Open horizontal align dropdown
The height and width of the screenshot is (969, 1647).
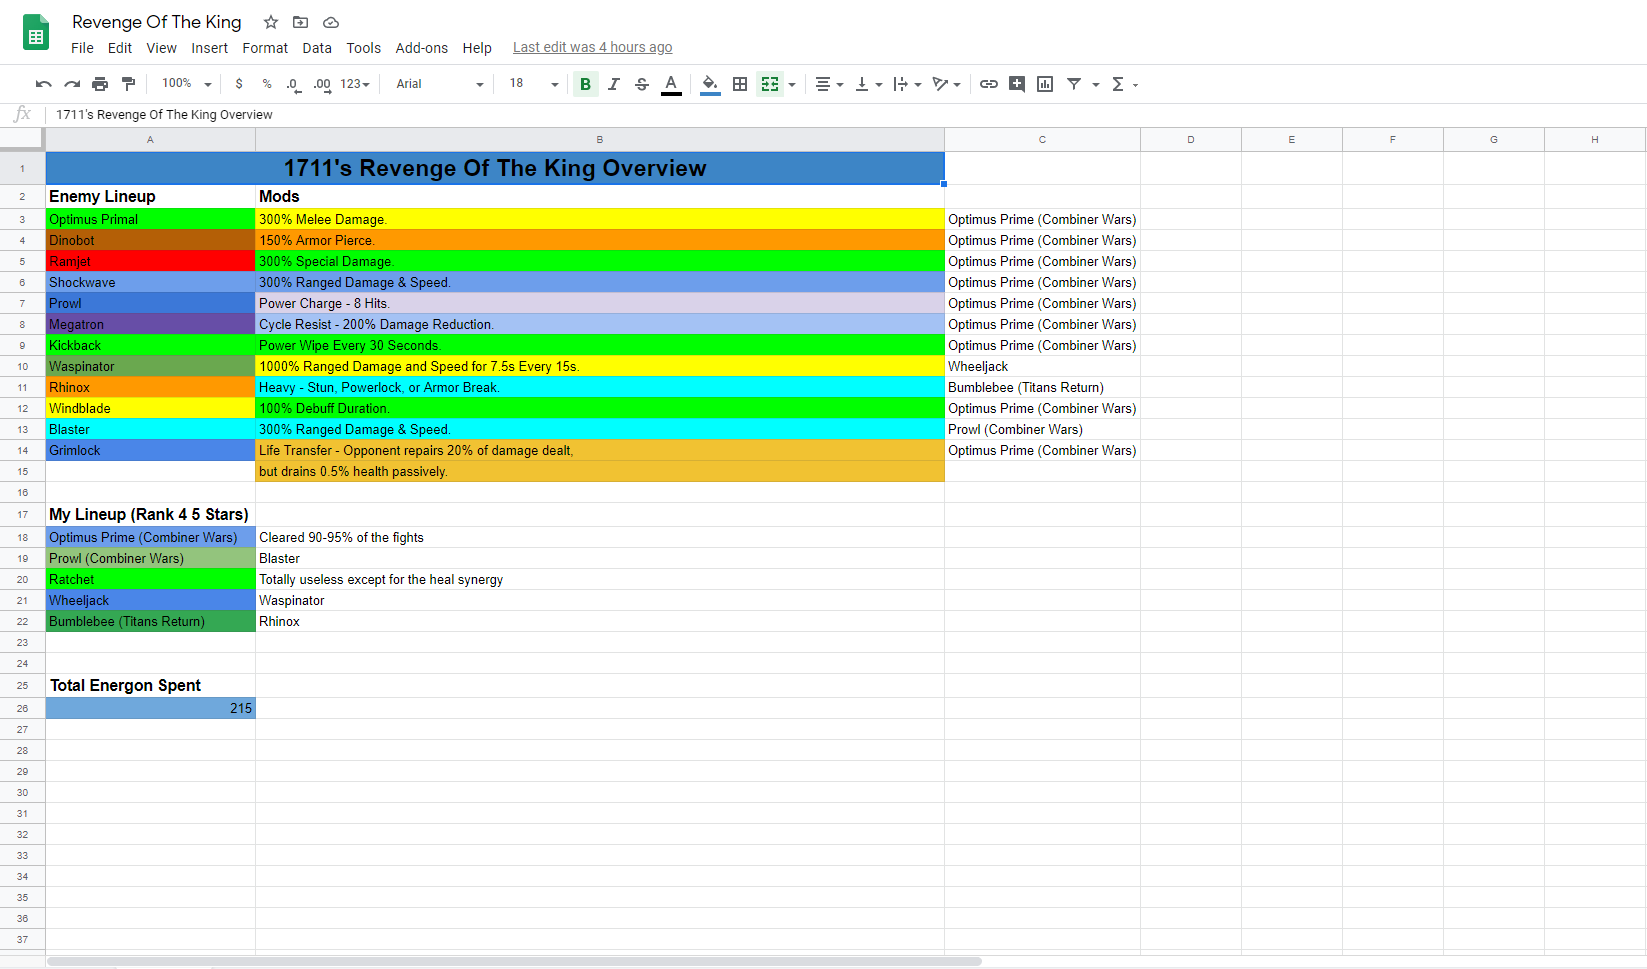click(829, 84)
